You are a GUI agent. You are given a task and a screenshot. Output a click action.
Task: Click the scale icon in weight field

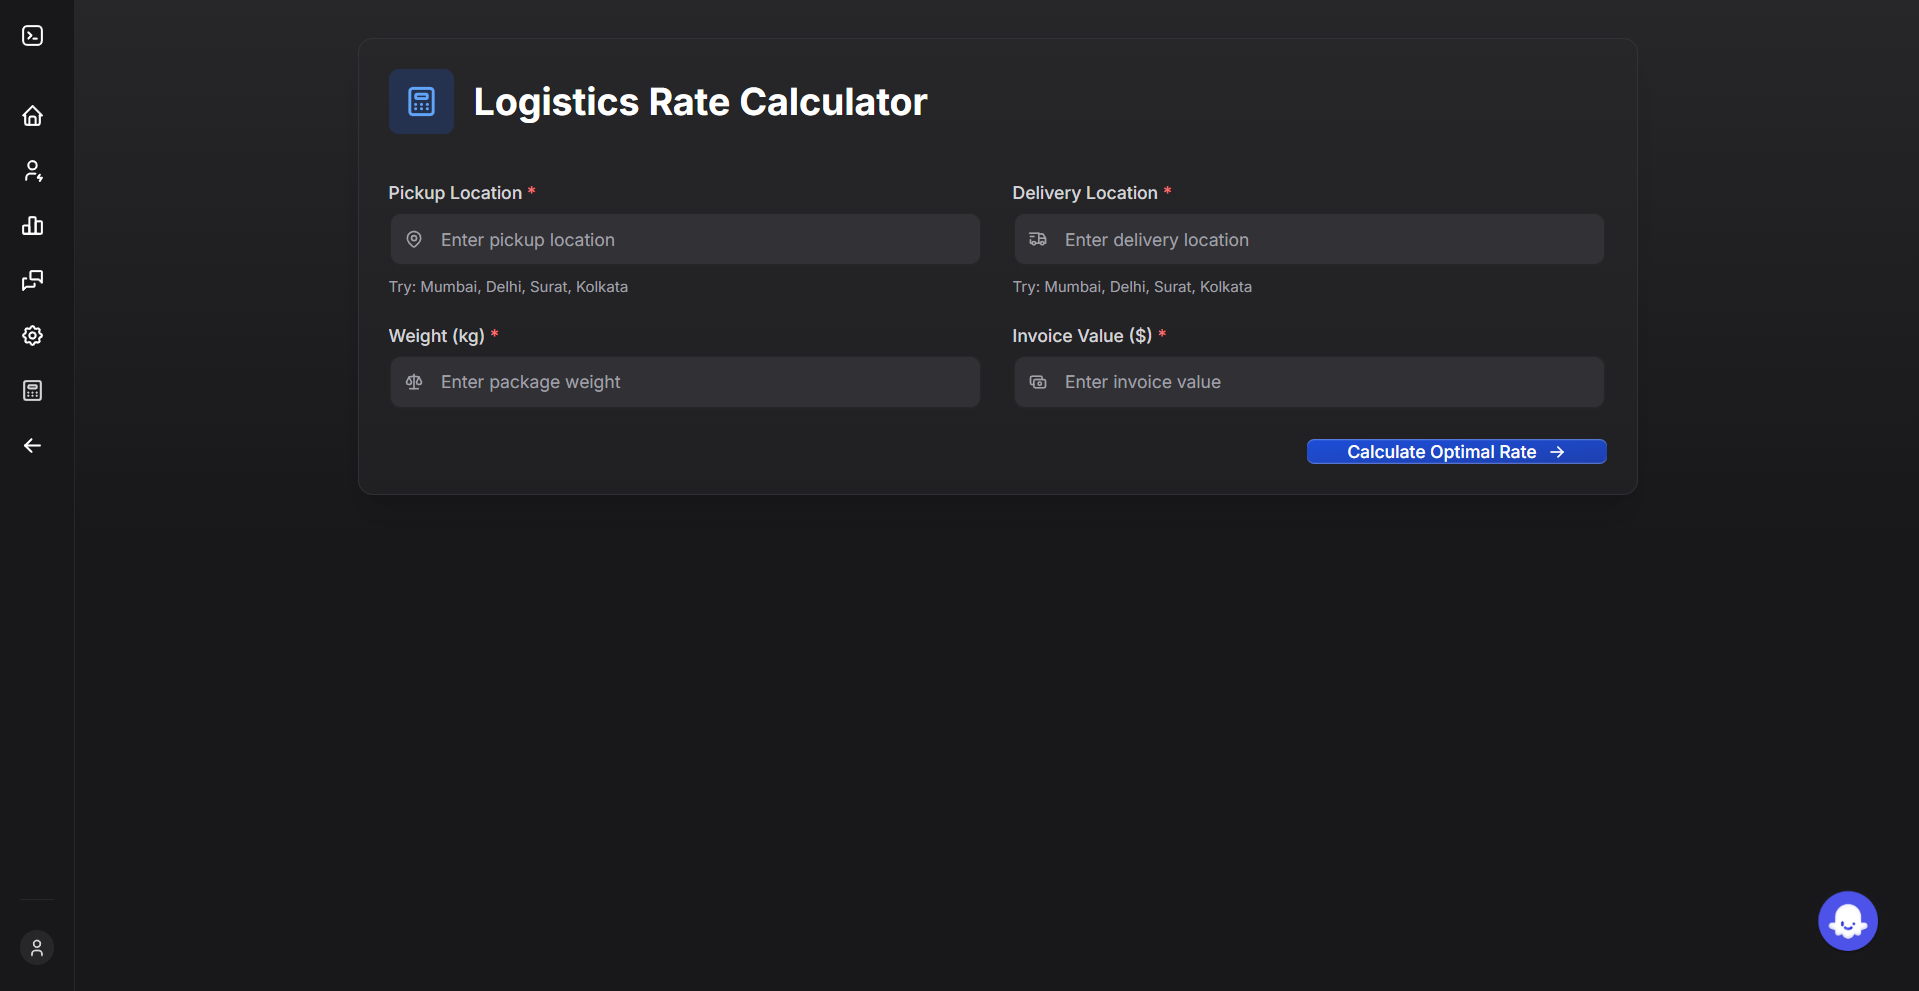tap(414, 382)
